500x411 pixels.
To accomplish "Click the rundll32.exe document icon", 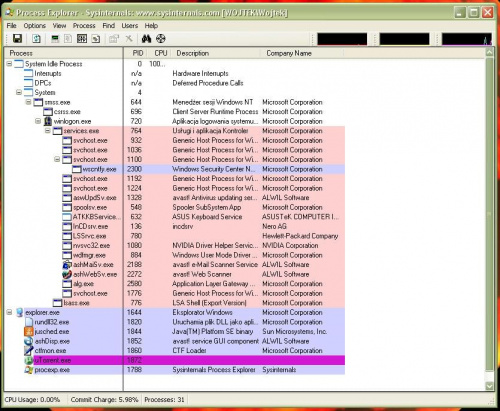I will point(29,322).
